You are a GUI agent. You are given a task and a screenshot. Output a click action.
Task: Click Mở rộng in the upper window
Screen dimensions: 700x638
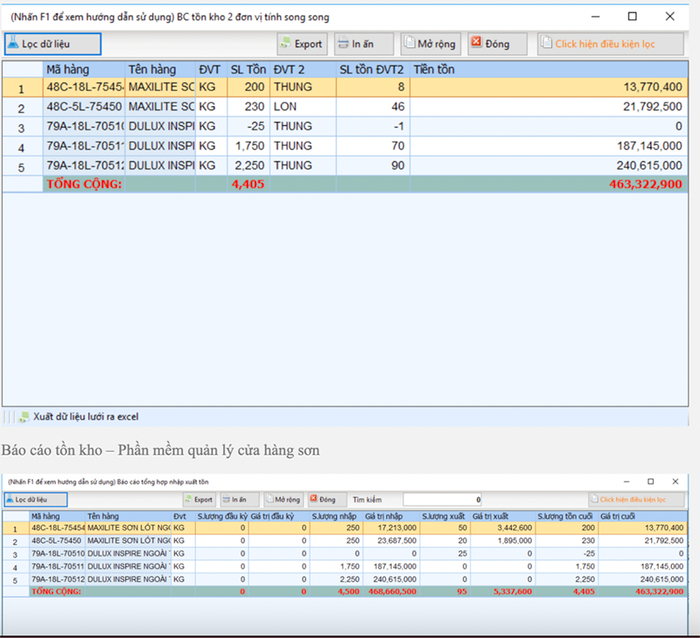[430, 44]
